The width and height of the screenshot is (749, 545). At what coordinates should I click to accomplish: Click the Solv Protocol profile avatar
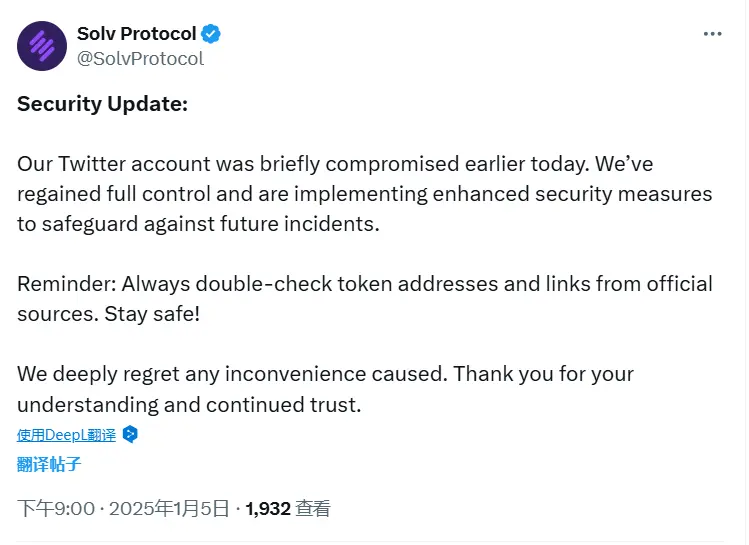click(41, 46)
